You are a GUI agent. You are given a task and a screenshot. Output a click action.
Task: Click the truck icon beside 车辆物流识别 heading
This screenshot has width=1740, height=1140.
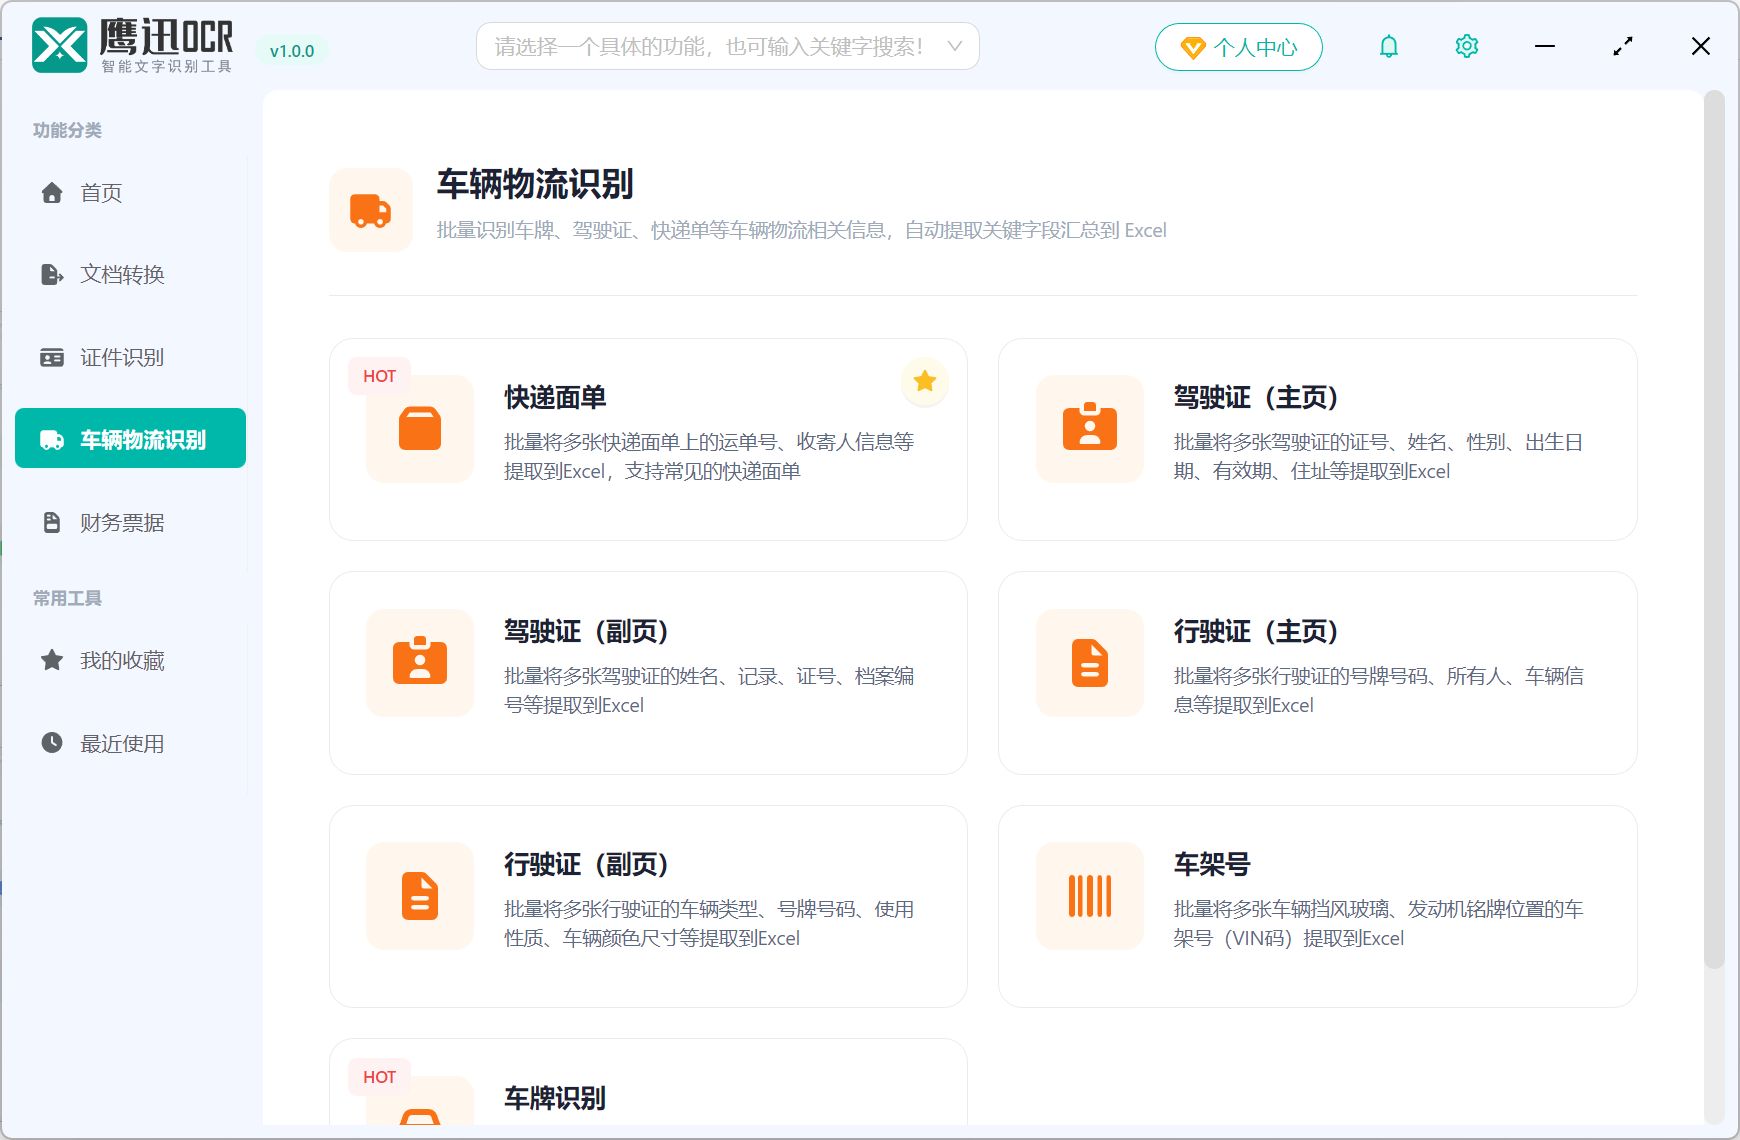(x=371, y=210)
